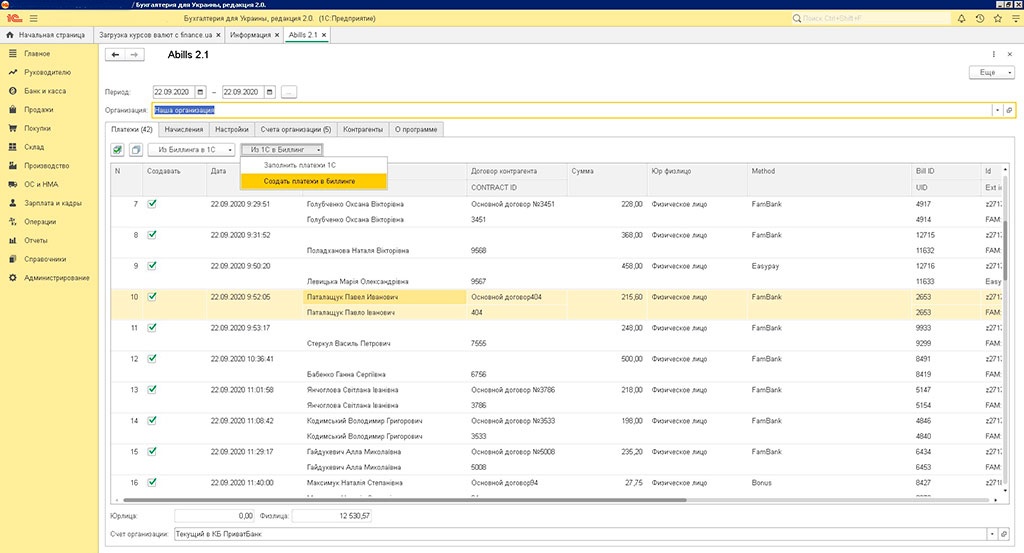1024x553 pixels.
Task: Click the period selection ellipsis button
Action: pyautogui.click(x=289, y=91)
